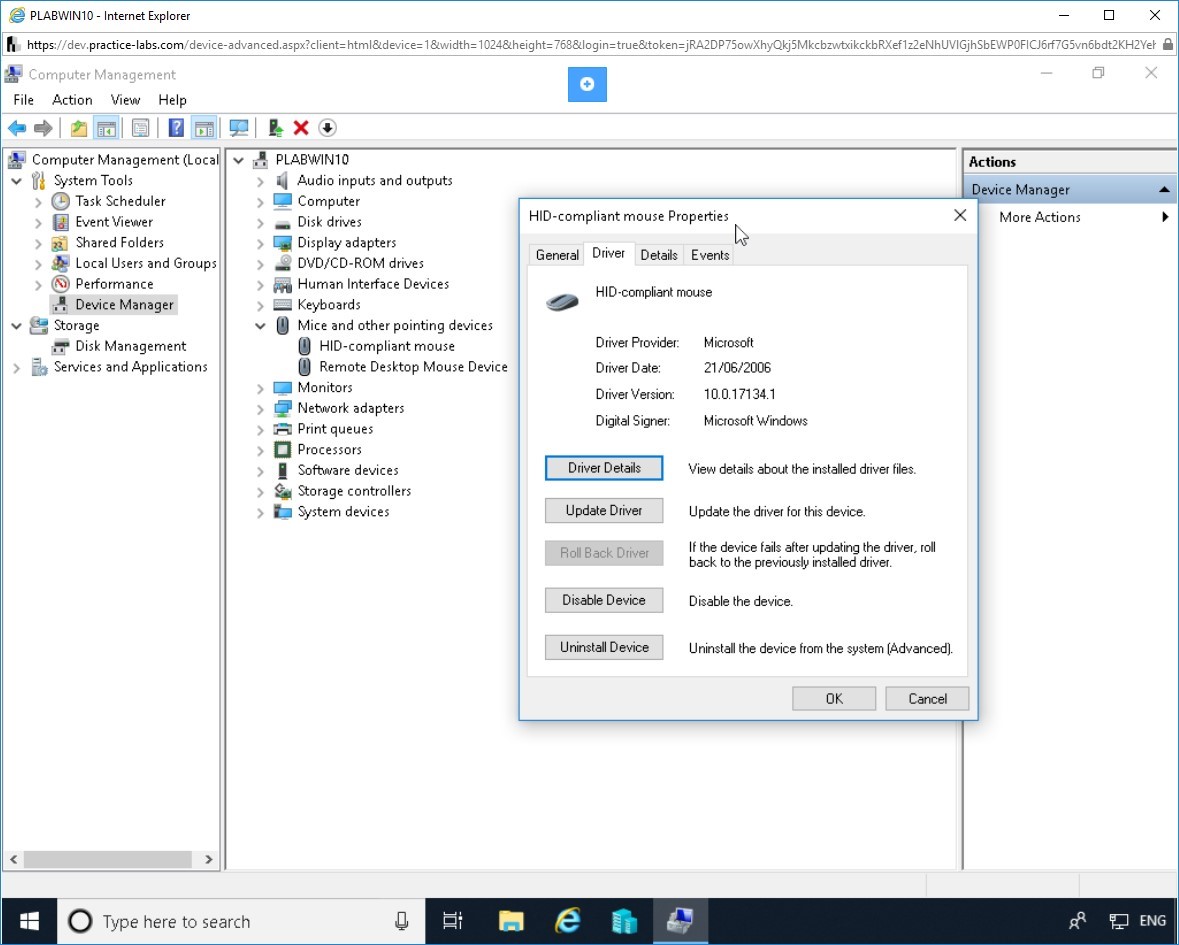Image resolution: width=1179 pixels, height=945 pixels.
Task: Open More Actions in Actions pane
Action: coord(1039,217)
